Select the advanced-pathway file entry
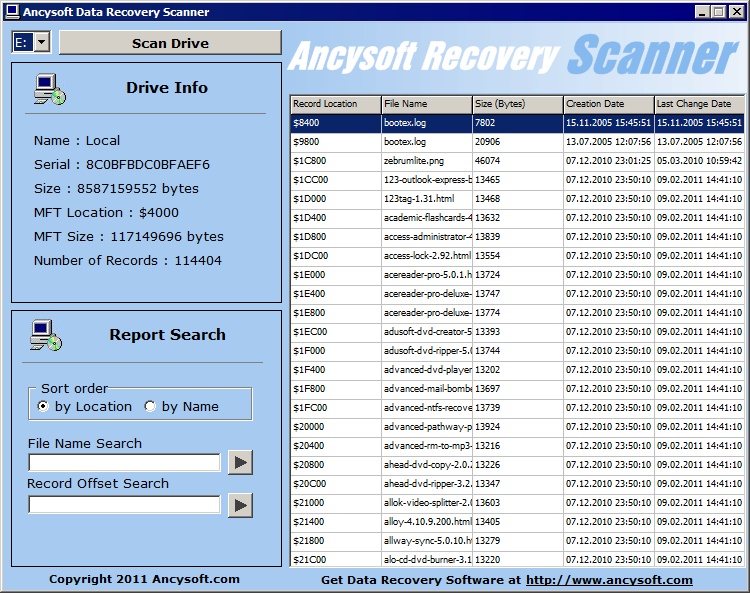 click(427, 427)
